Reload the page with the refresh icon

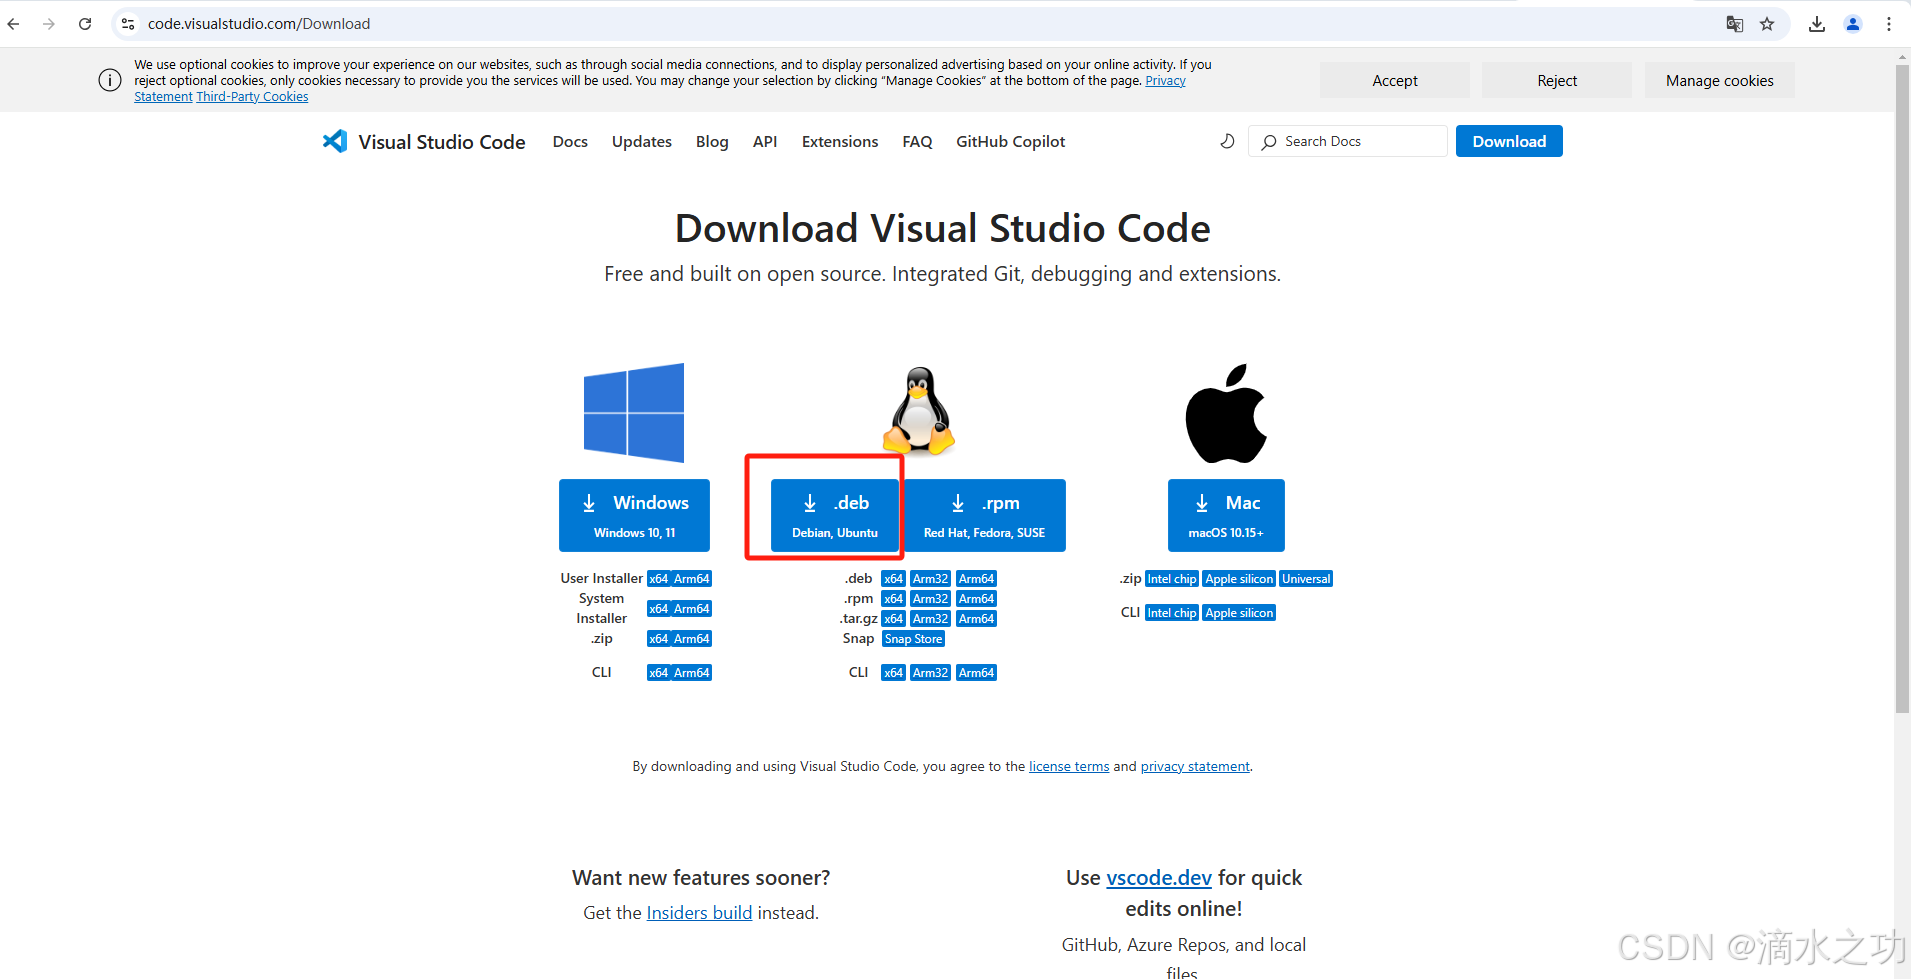coord(85,24)
